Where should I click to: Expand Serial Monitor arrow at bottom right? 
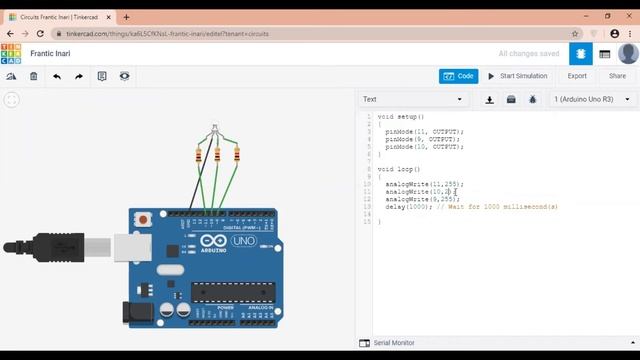[633, 343]
